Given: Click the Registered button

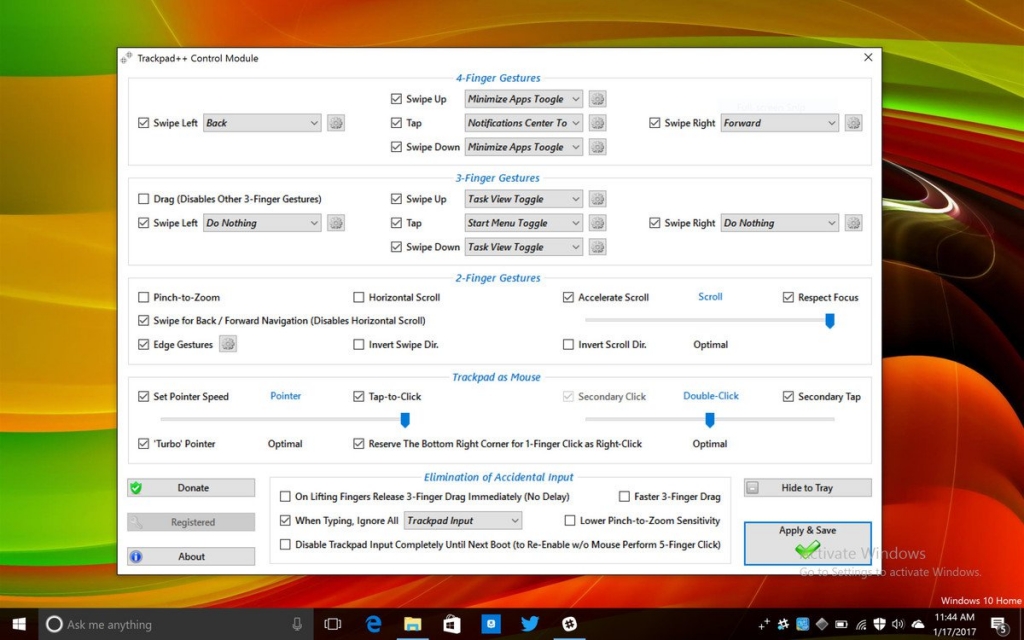Looking at the screenshot, I should 191,522.
